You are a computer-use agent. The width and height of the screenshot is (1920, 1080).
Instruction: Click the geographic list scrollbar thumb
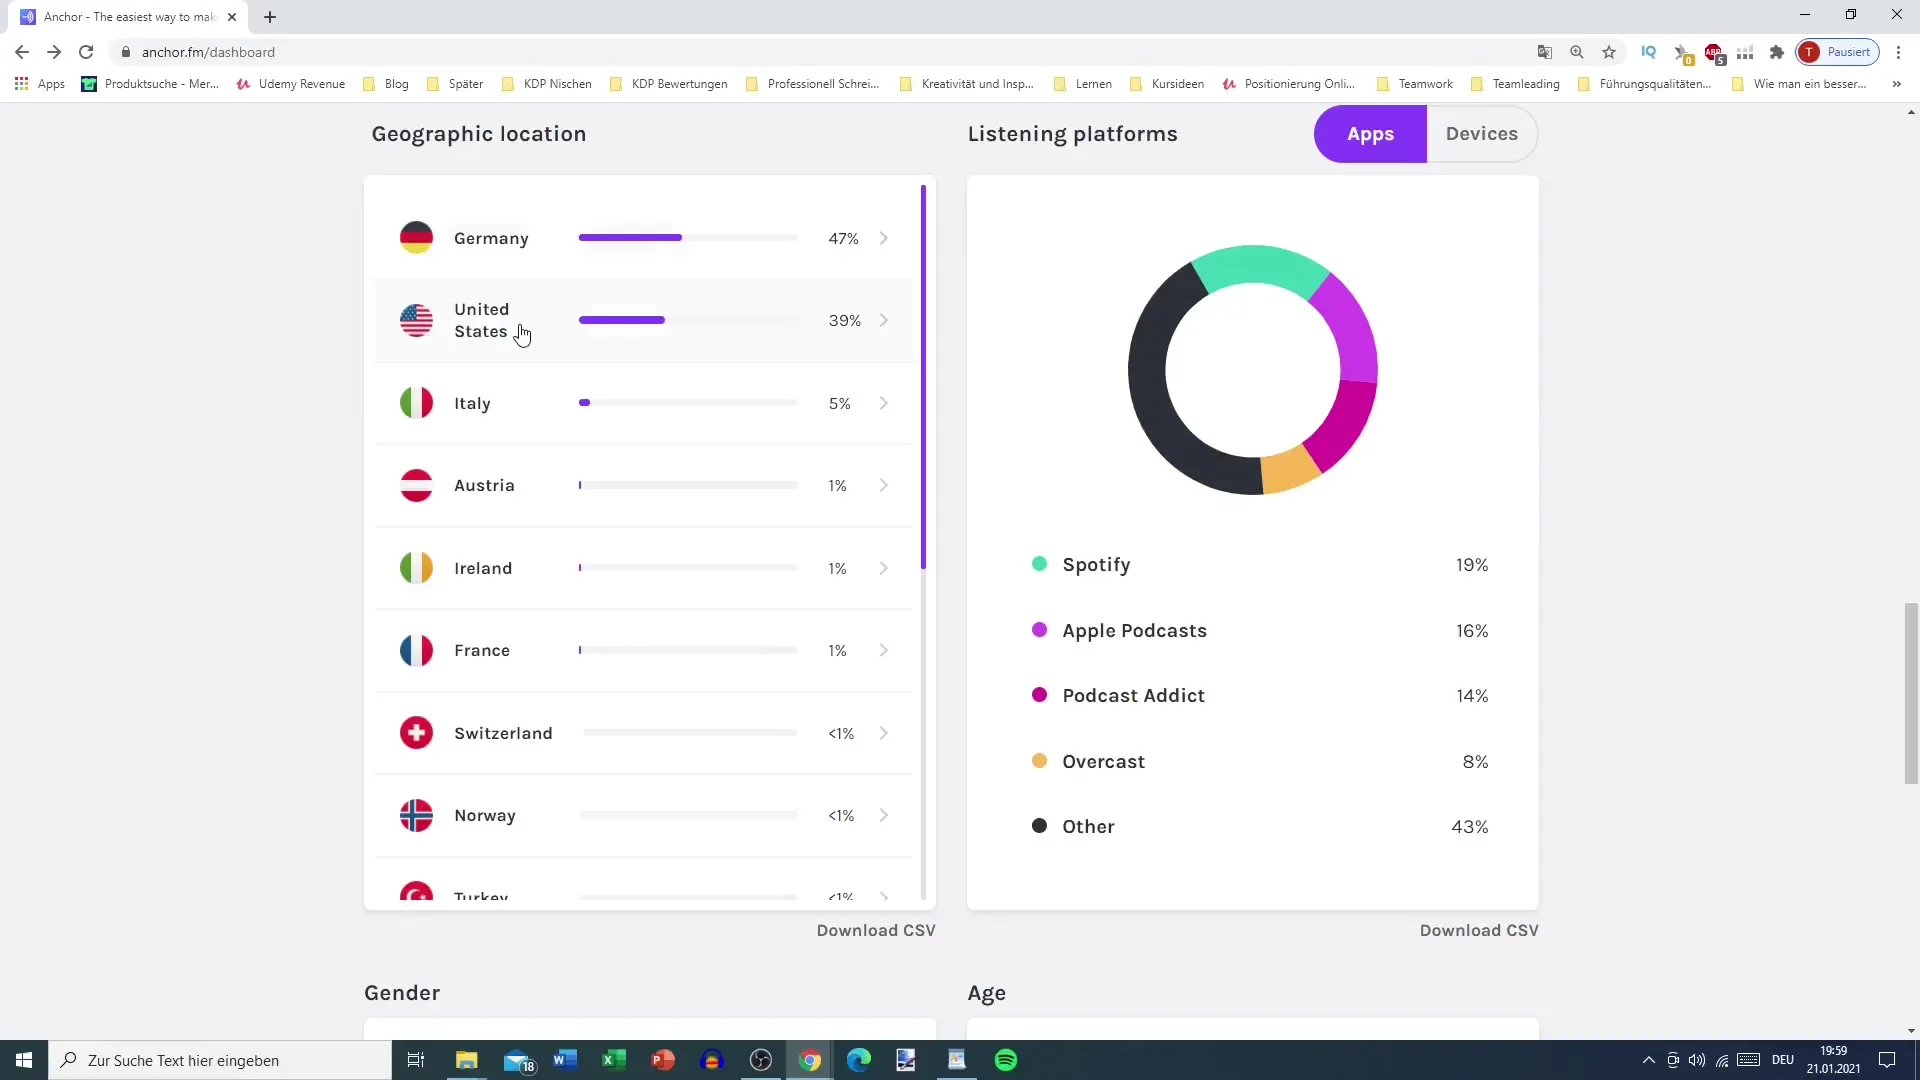(923, 377)
